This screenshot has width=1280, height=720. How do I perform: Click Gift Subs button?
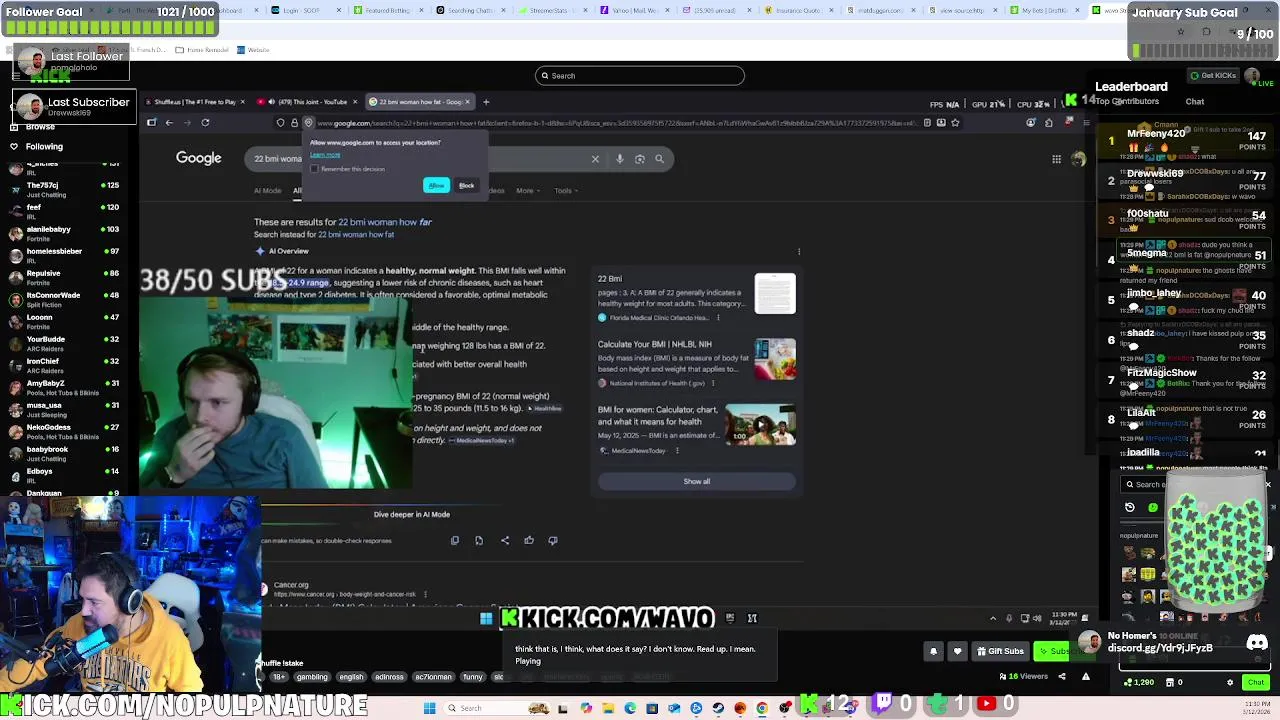(999, 651)
